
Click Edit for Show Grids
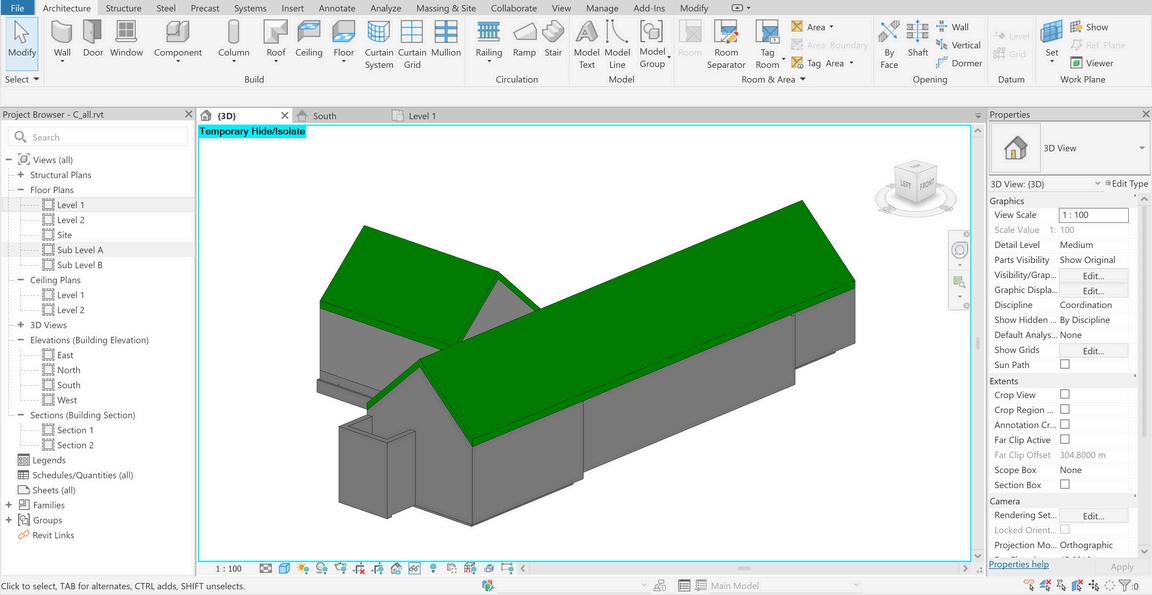tap(1093, 350)
